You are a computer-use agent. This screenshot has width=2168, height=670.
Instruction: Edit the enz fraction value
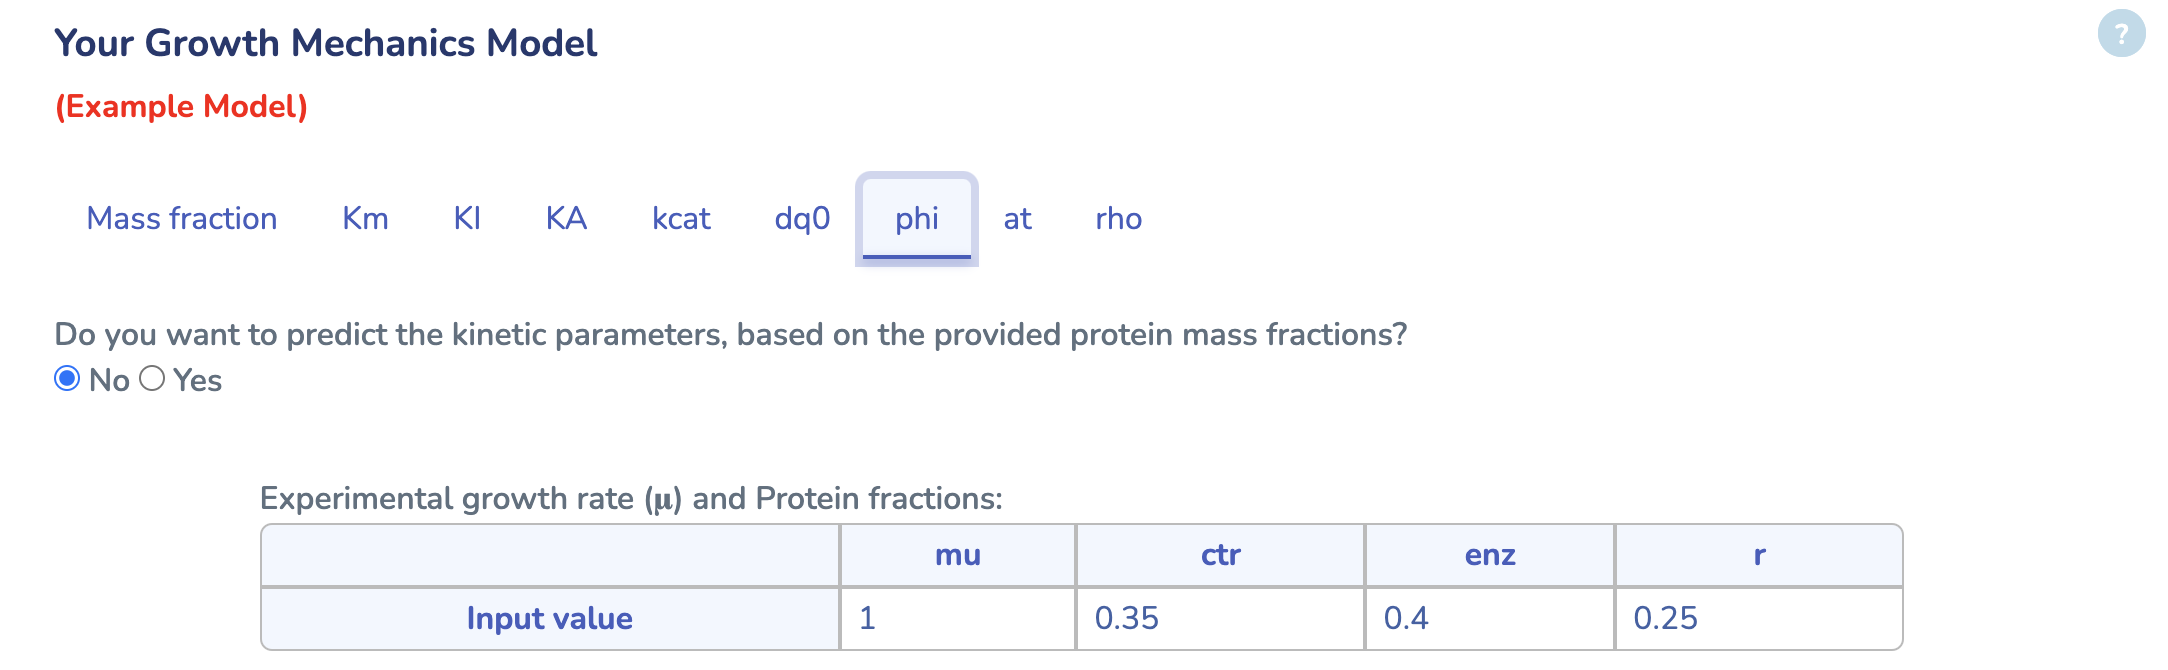[x=1488, y=618]
